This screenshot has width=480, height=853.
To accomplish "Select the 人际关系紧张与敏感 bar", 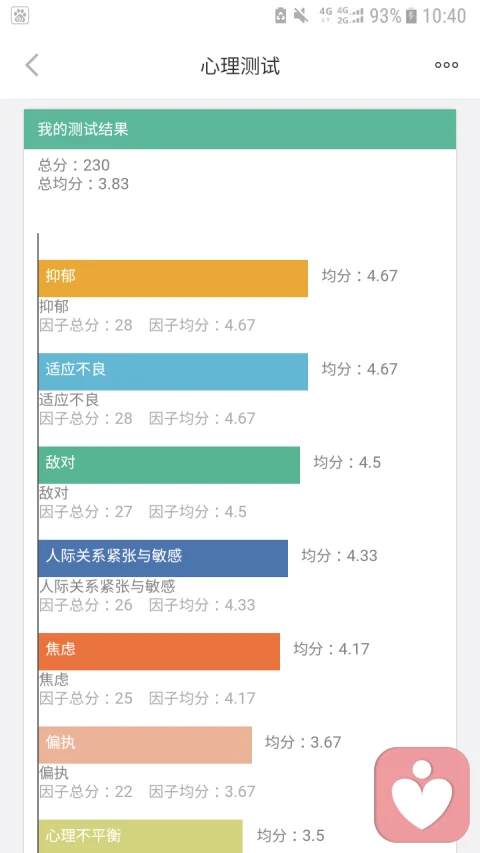I will (x=163, y=558).
